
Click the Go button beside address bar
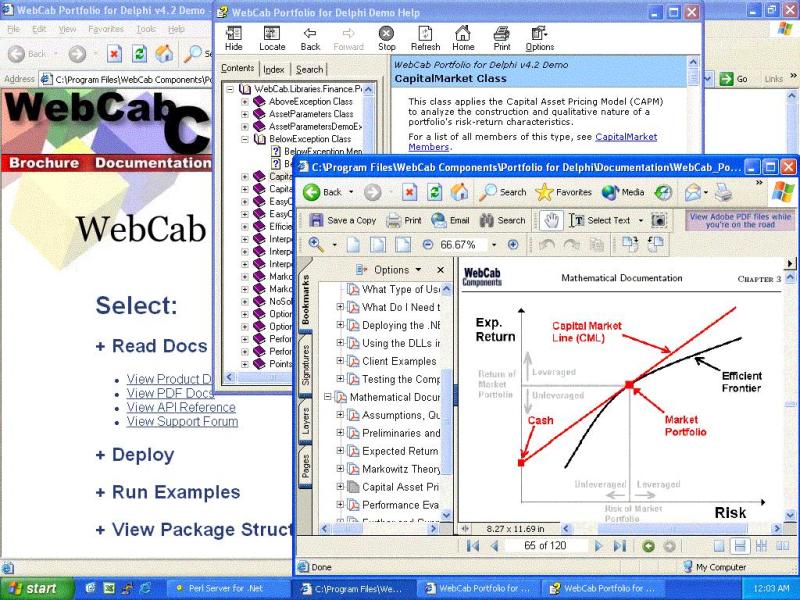click(x=734, y=79)
